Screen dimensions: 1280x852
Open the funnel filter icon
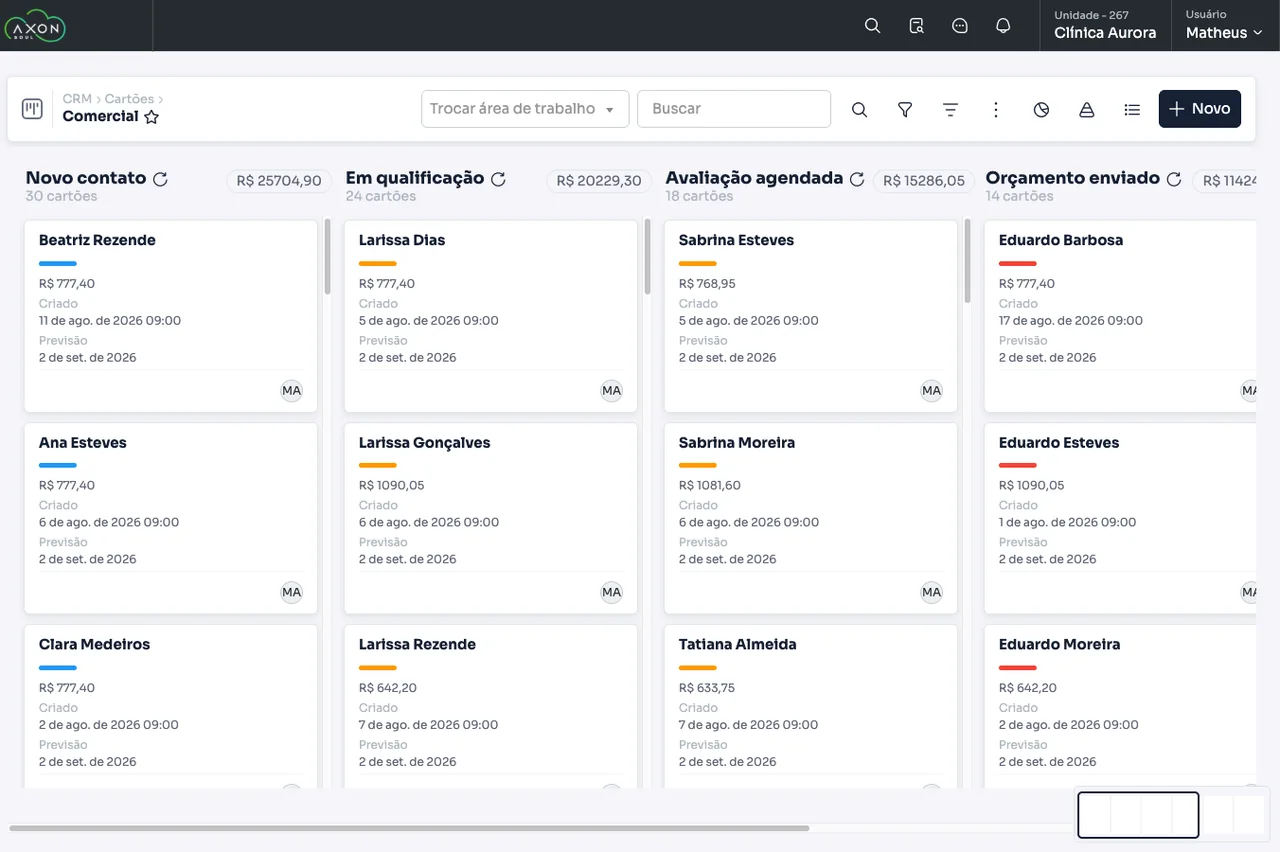point(905,109)
